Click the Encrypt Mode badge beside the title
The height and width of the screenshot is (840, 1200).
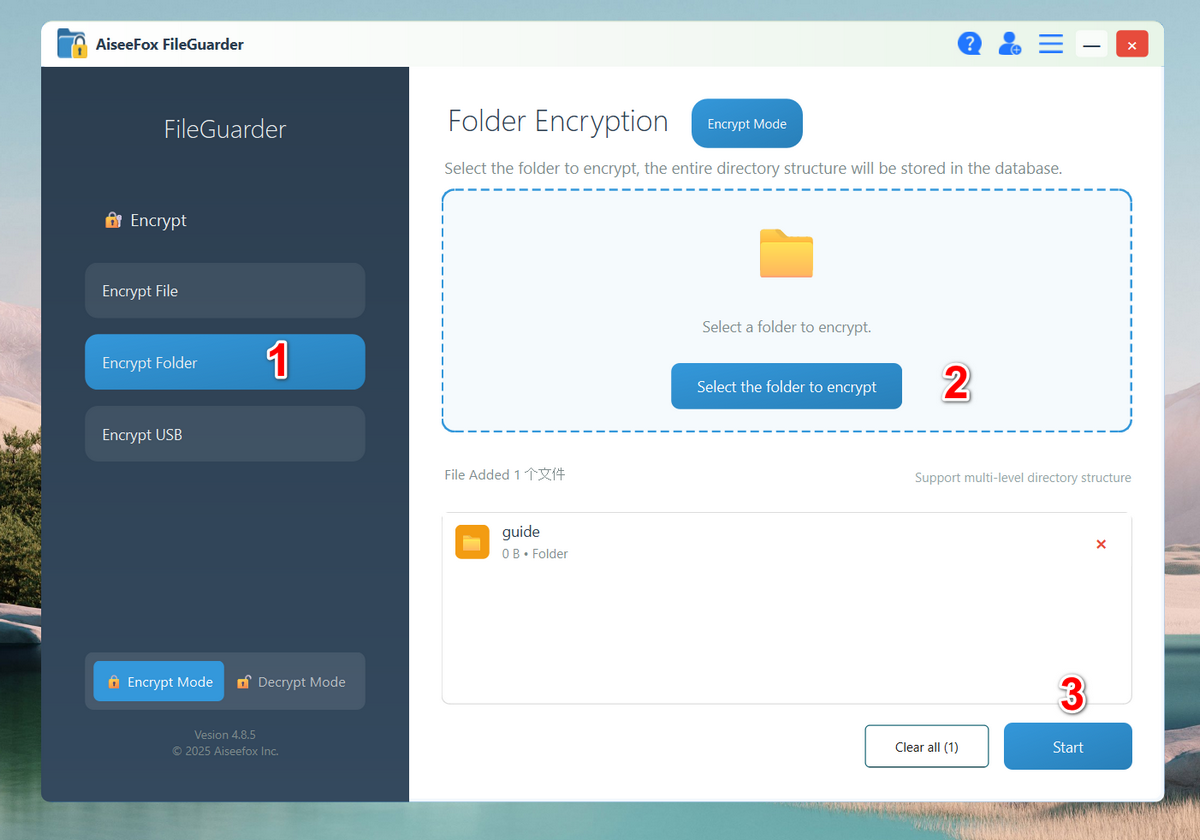pos(746,123)
